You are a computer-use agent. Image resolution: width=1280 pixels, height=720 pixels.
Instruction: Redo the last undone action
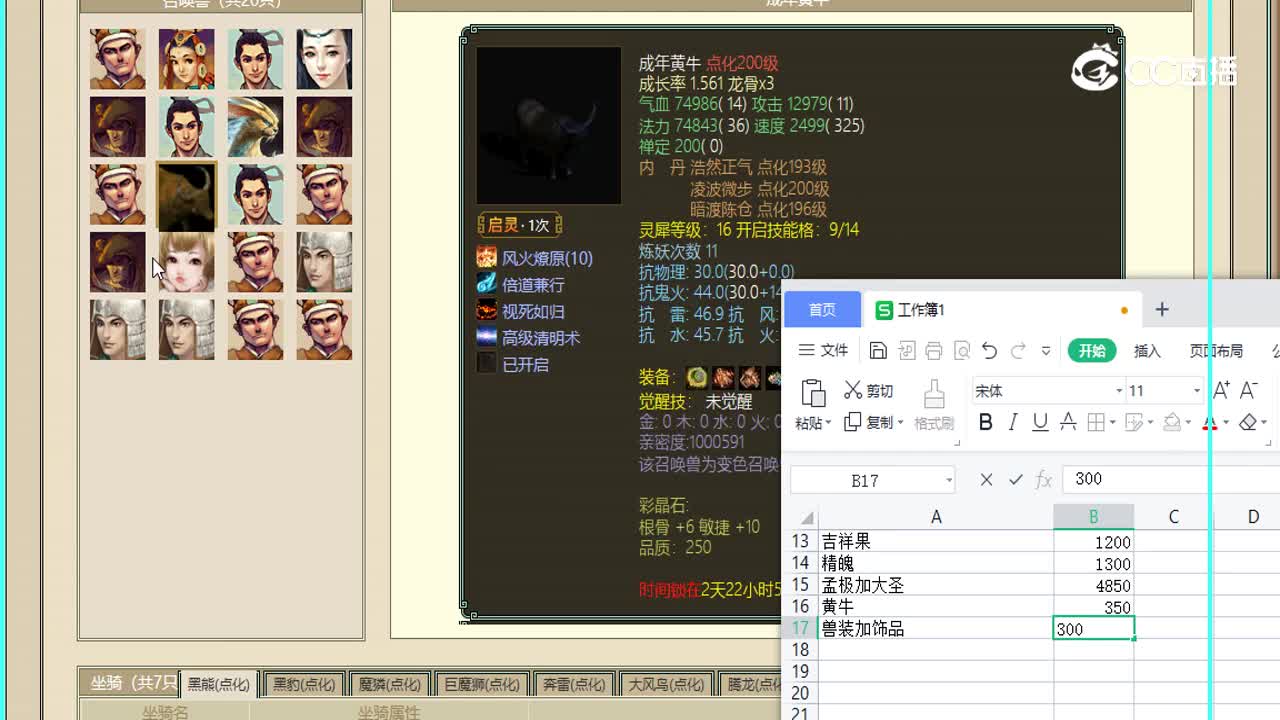click(x=1018, y=350)
